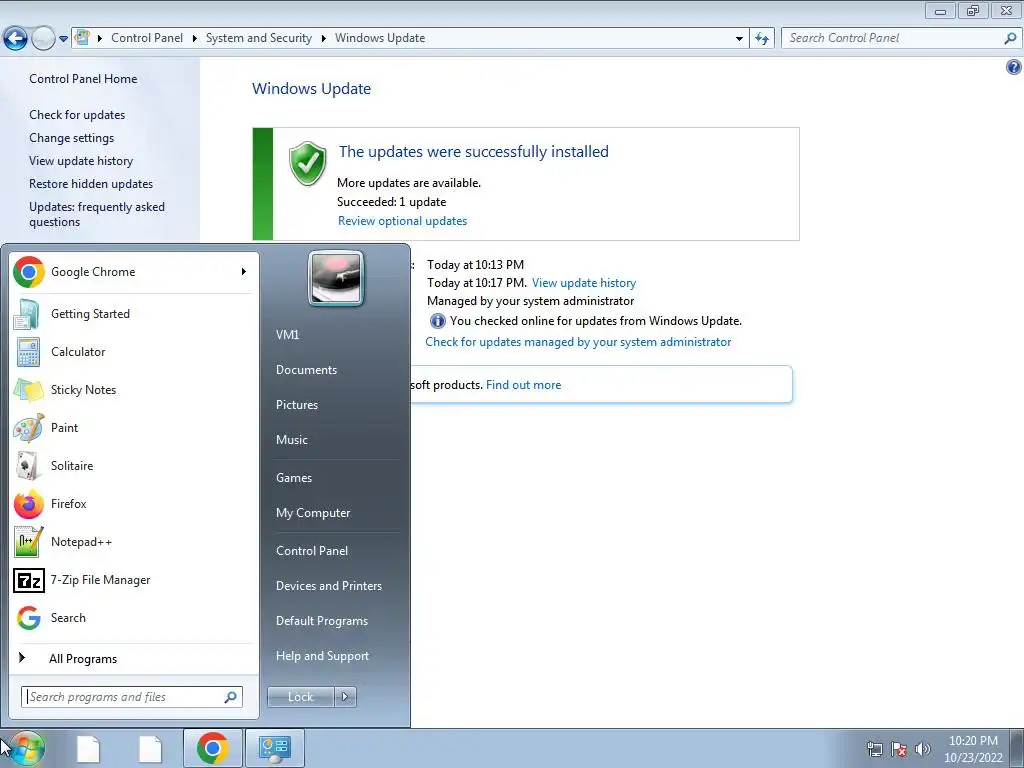Screen dimensions: 1024x768
Task: Launch Paint icon in Start menu
Action: (28, 428)
